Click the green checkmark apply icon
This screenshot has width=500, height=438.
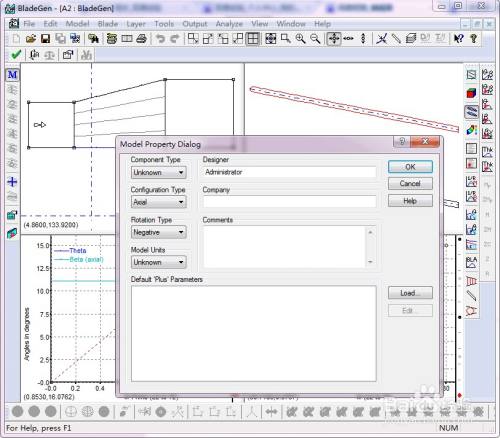16,54
